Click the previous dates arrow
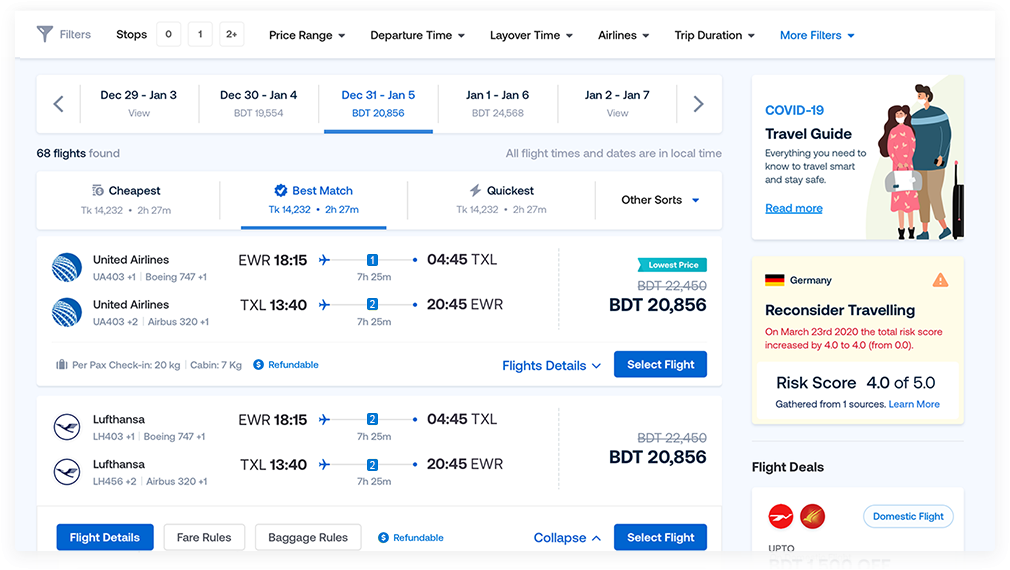Viewport: 1010px width, 570px height. (59, 103)
